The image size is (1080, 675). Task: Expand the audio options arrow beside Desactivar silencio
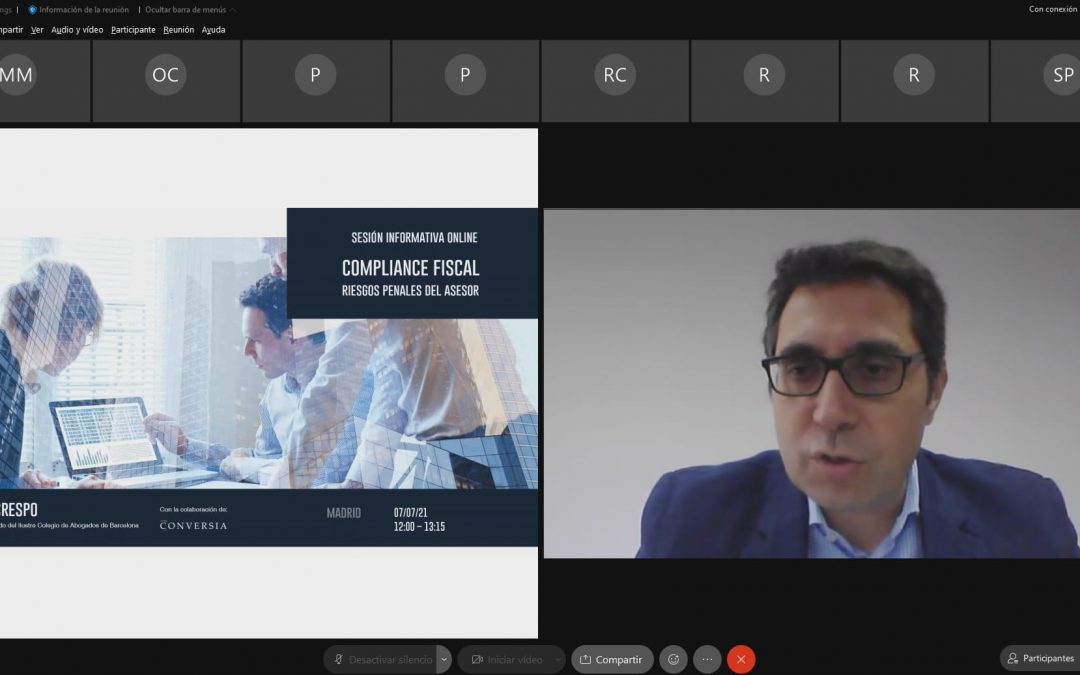click(444, 659)
